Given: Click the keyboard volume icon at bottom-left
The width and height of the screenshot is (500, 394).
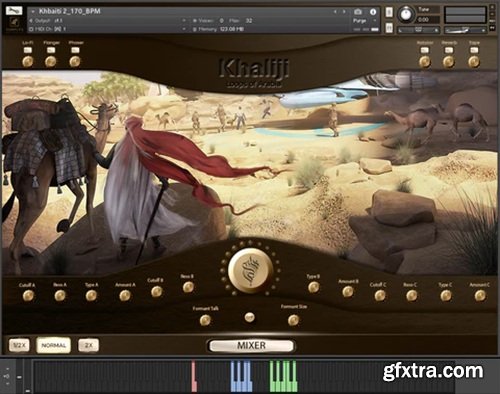Looking at the screenshot, I should (7, 376).
